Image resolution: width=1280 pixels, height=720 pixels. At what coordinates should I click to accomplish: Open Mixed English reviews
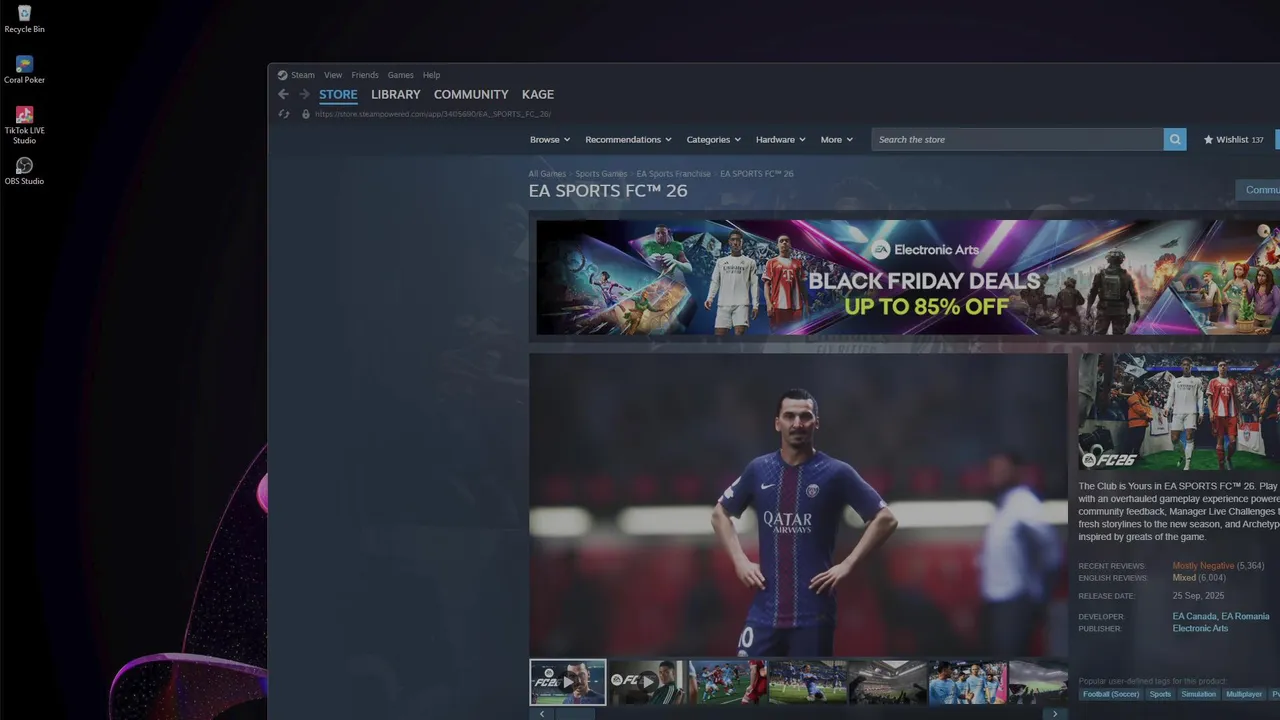tap(1184, 578)
